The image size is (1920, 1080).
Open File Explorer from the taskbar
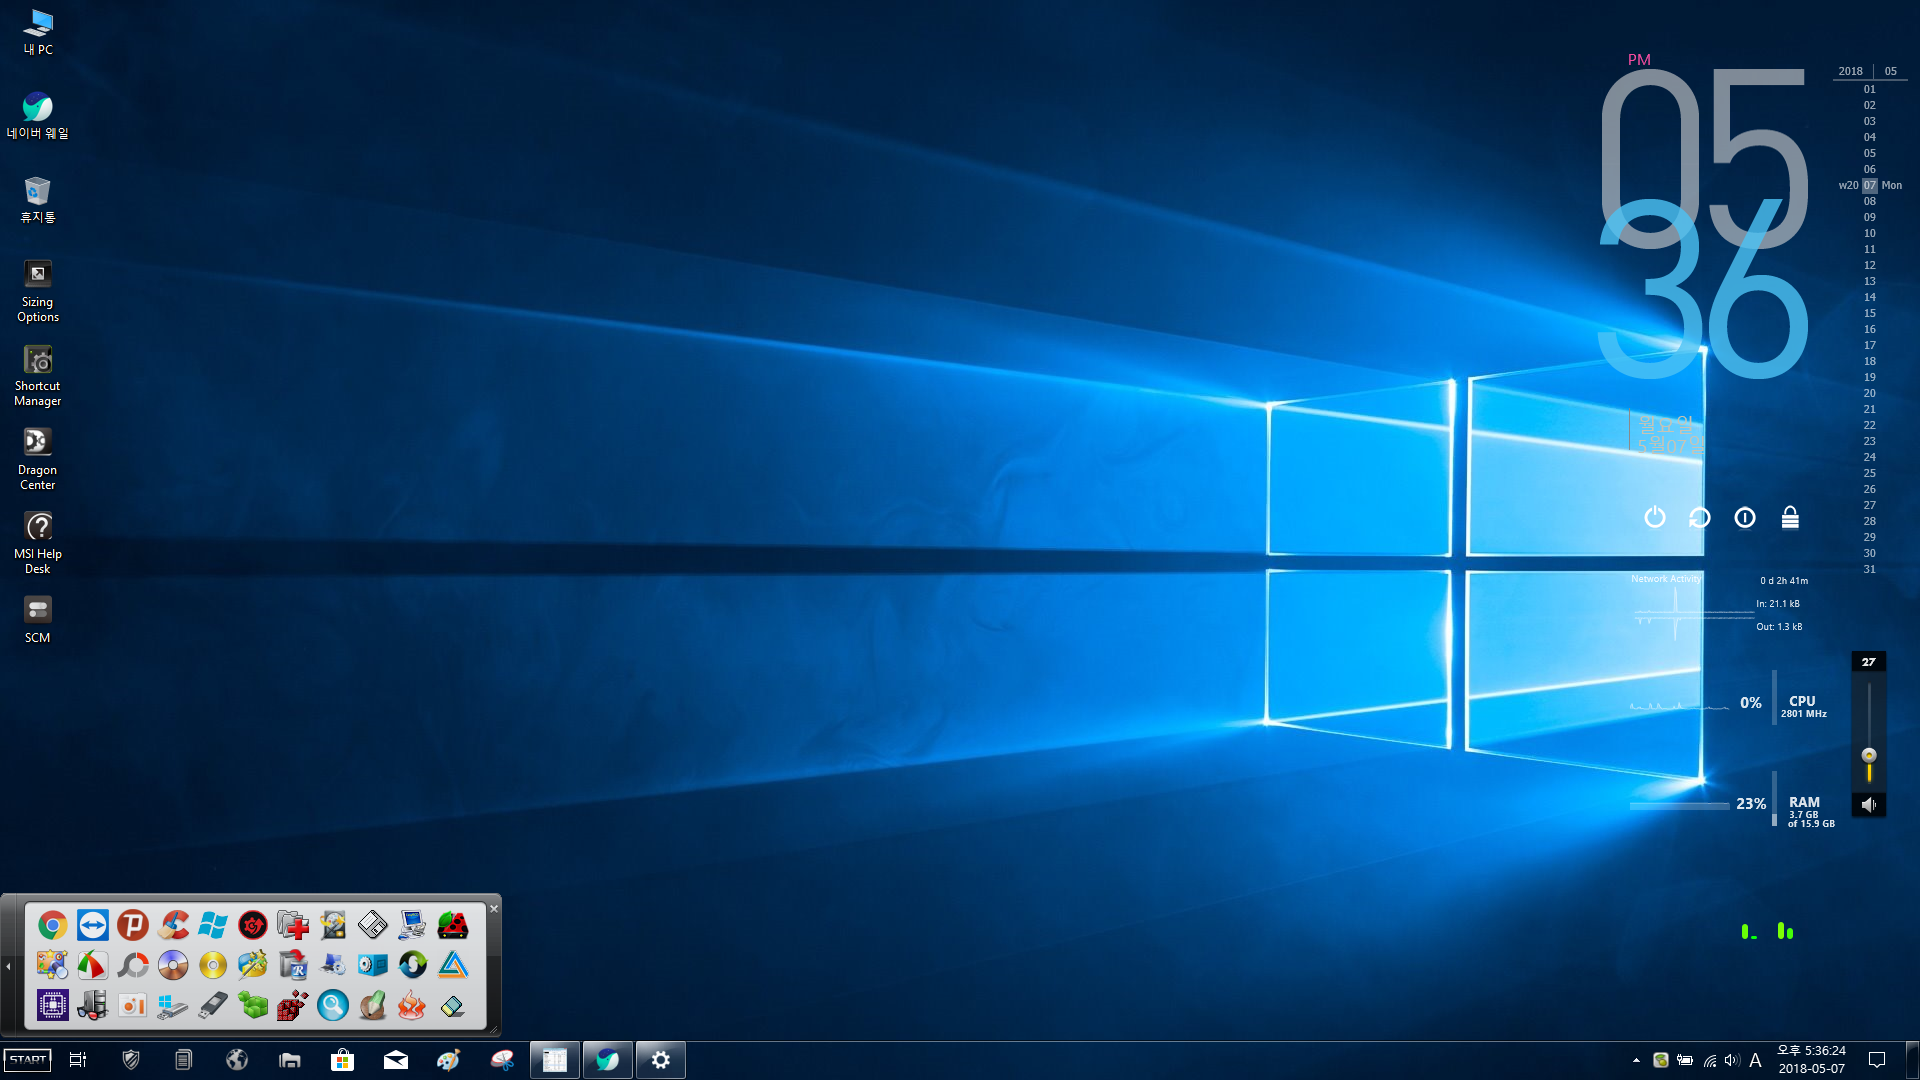coord(290,1060)
